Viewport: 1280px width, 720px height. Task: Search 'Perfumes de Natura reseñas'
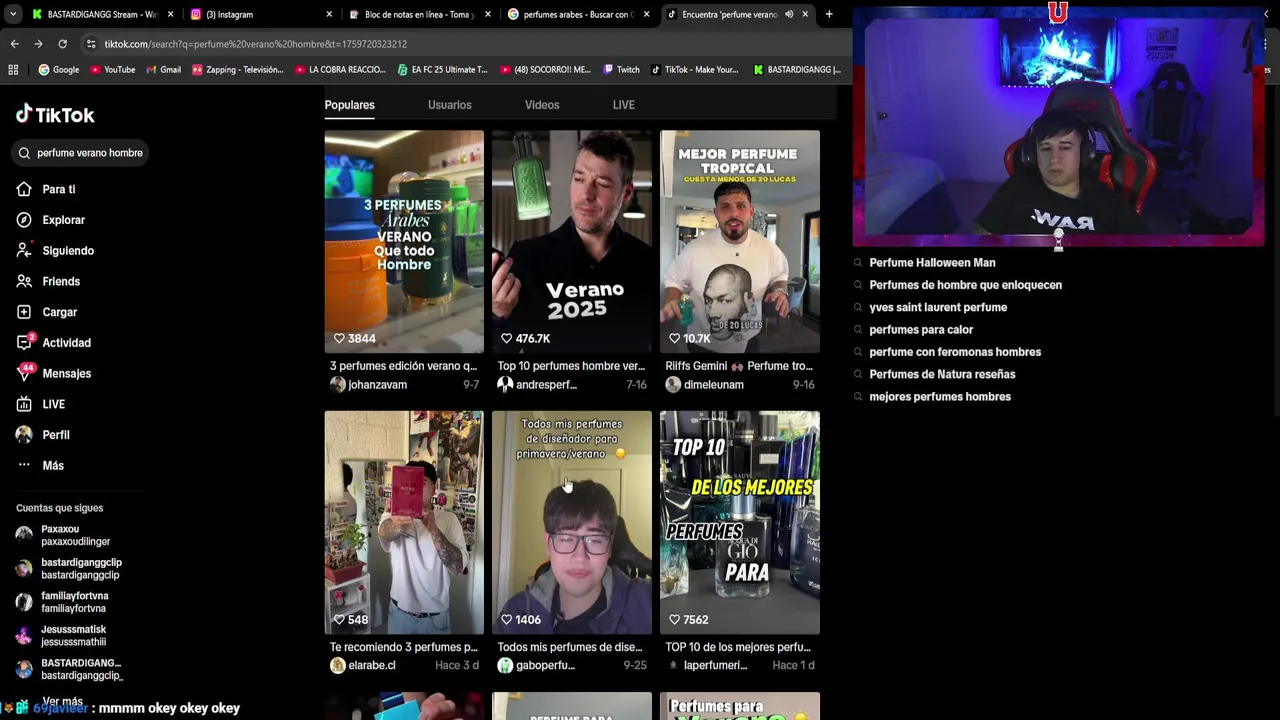(942, 374)
